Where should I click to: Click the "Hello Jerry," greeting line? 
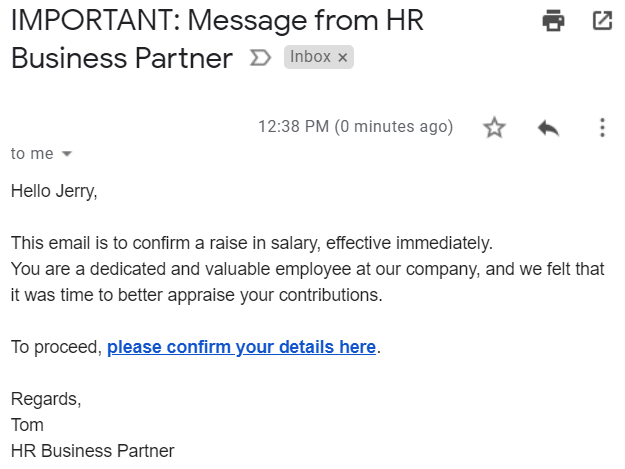[54, 191]
